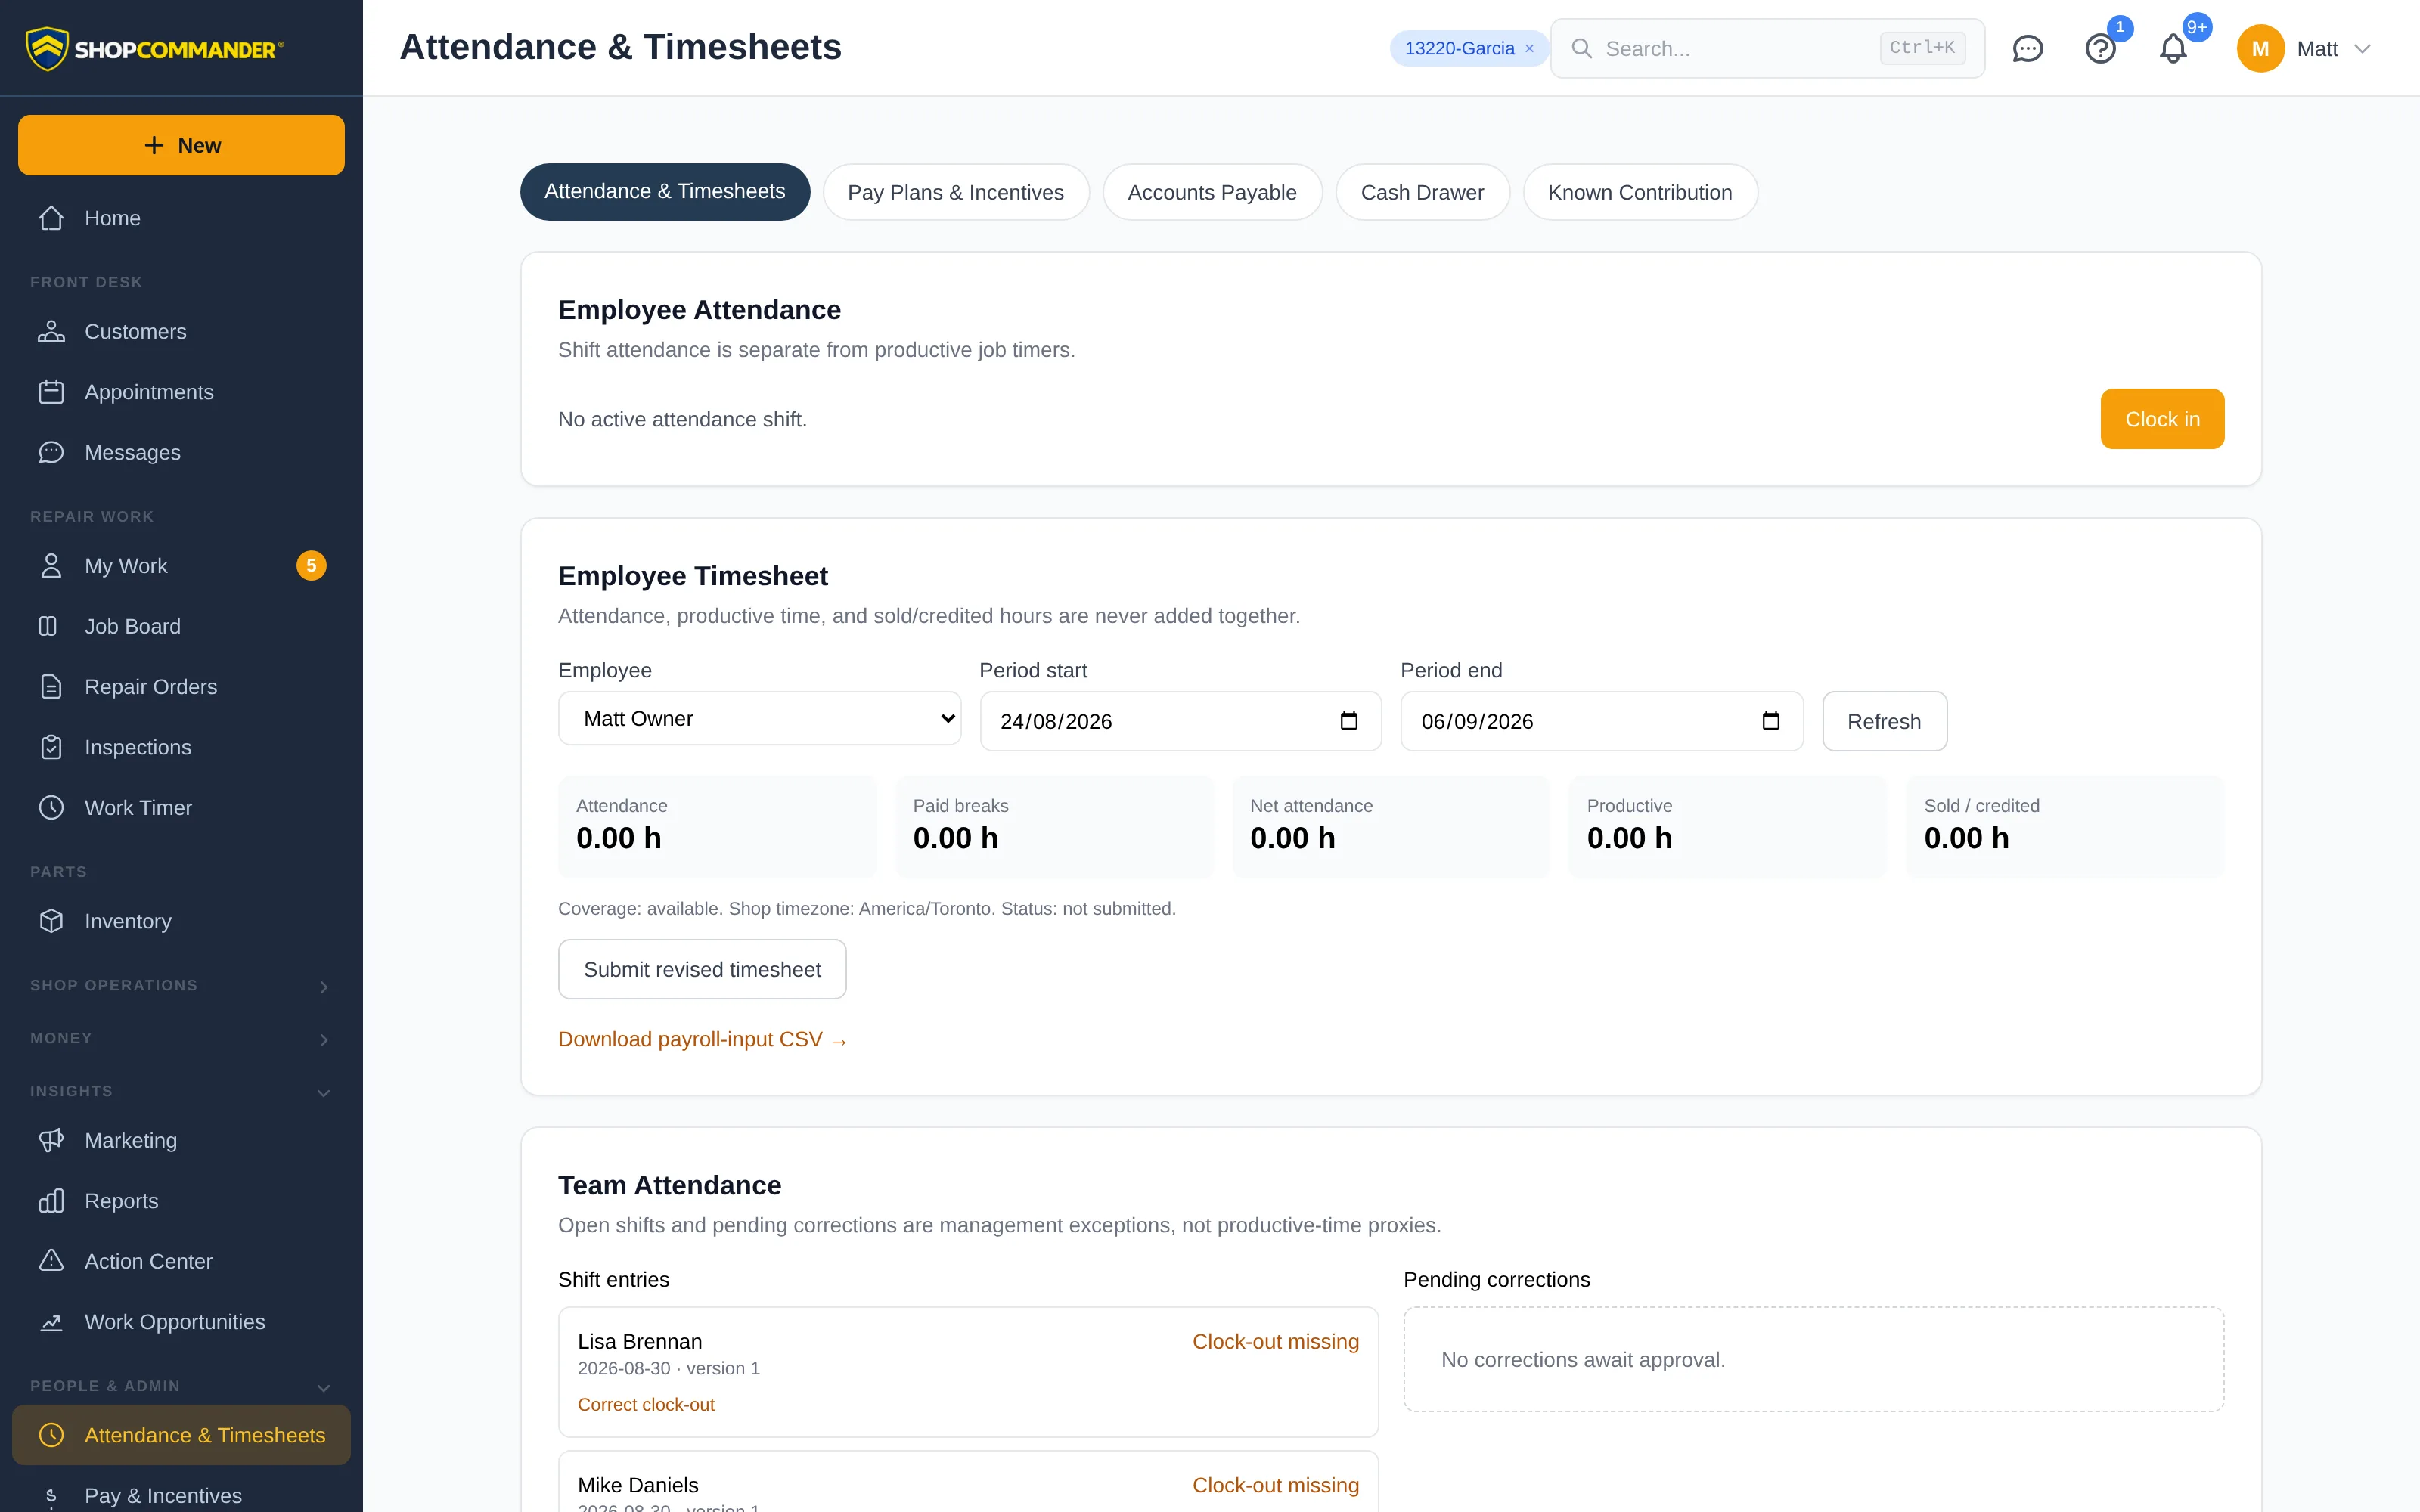The height and width of the screenshot is (1512, 2420).
Task: Open the Employee dropdown showing Matt Owner
Action: (759, 719)
